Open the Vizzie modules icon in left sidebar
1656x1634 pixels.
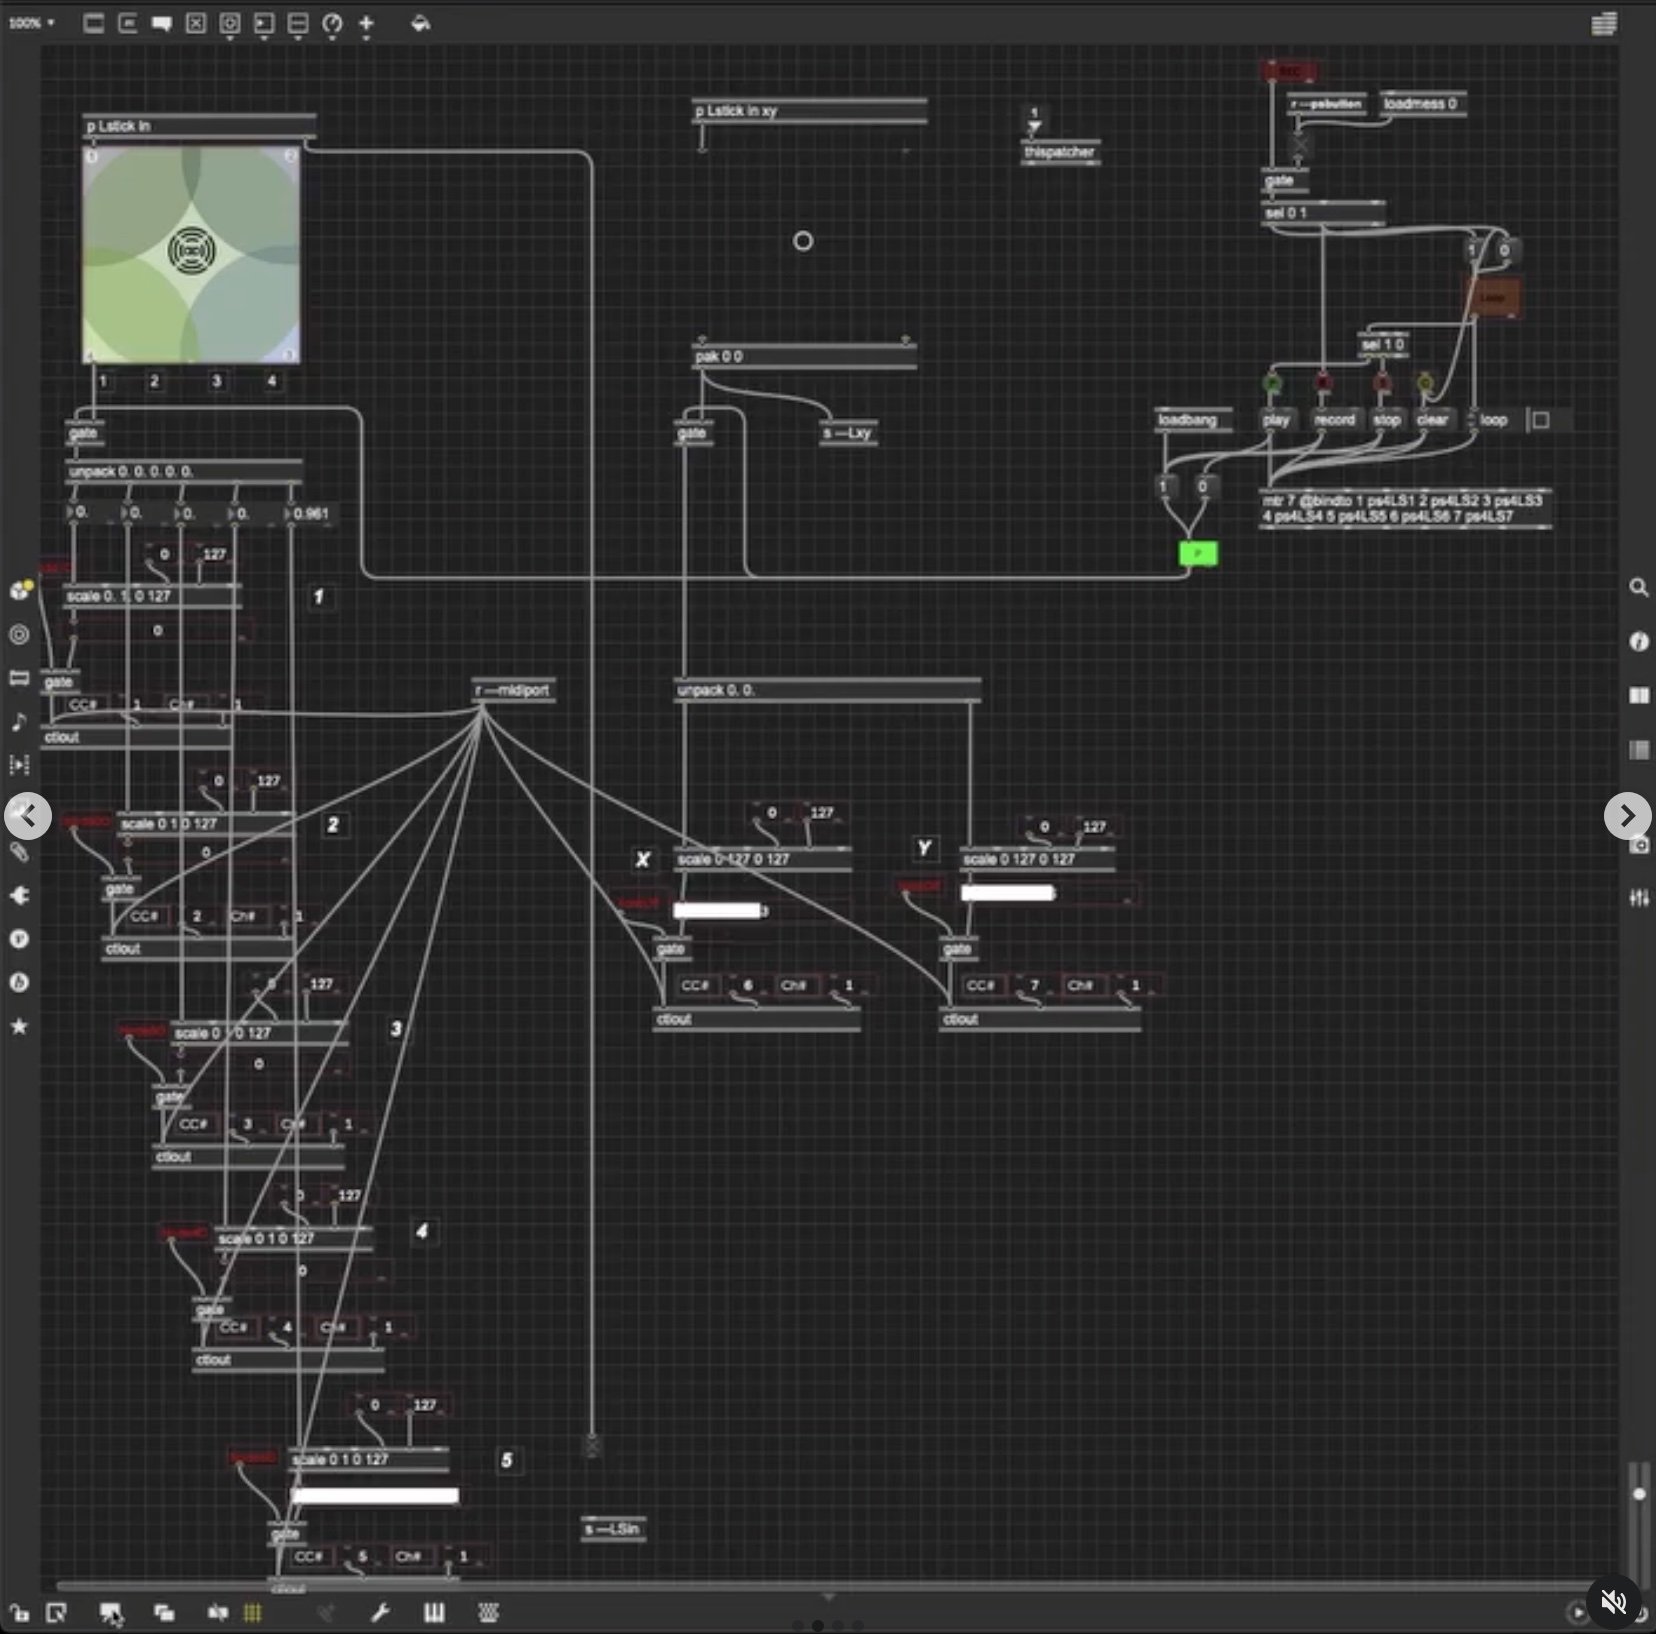pos(19,939)
